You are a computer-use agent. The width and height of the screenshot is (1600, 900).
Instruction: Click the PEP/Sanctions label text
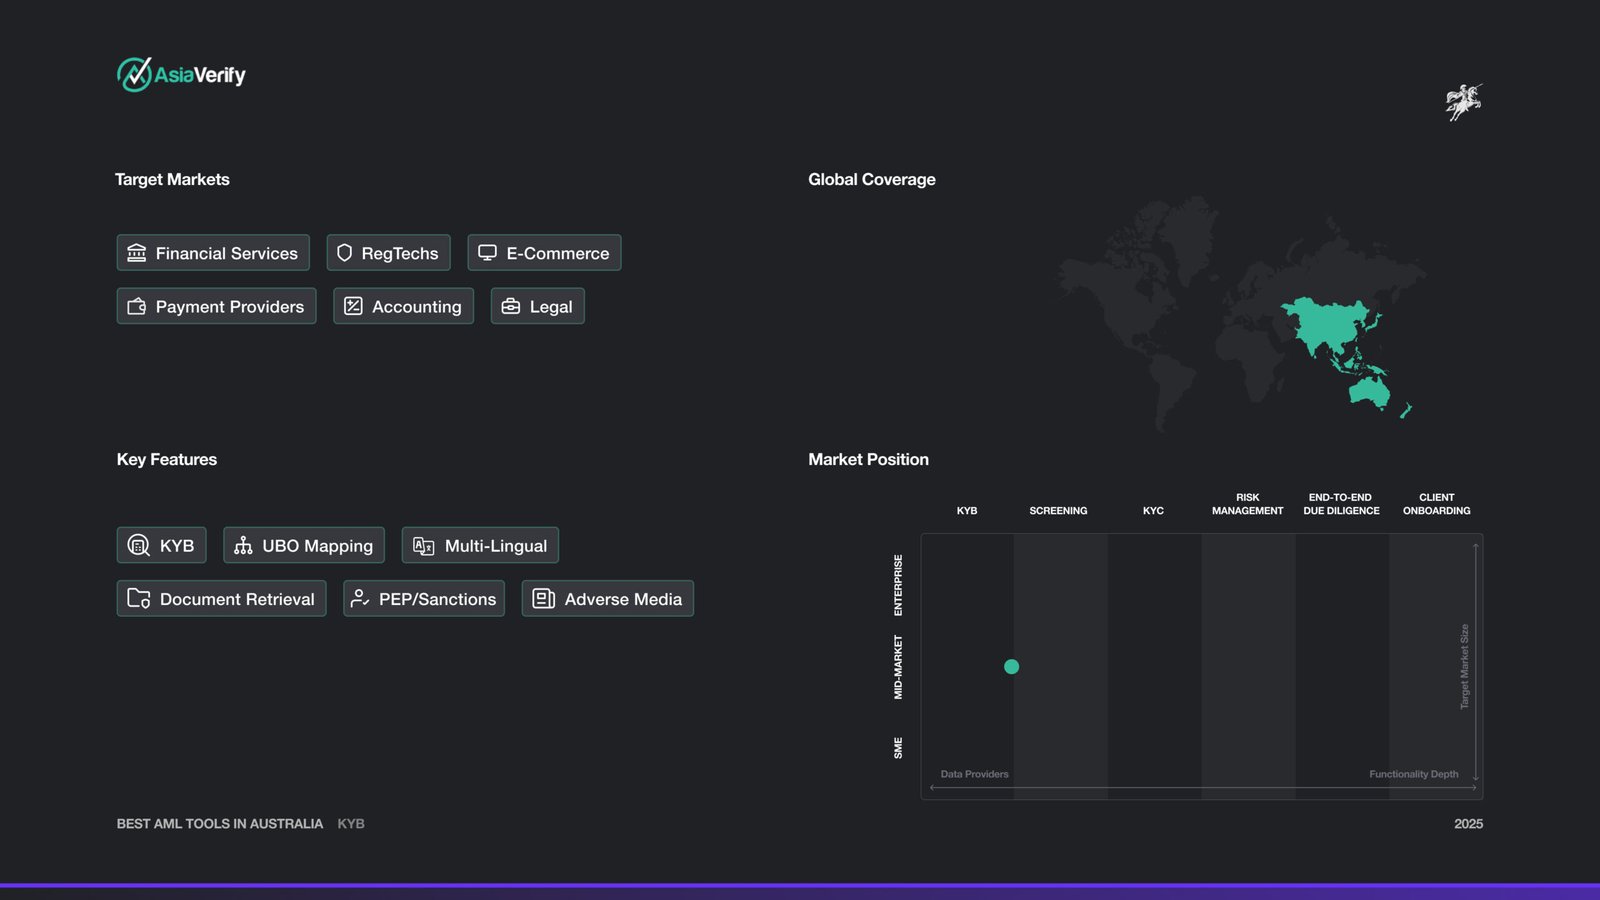pyautogui.click(x=438, y=599)
